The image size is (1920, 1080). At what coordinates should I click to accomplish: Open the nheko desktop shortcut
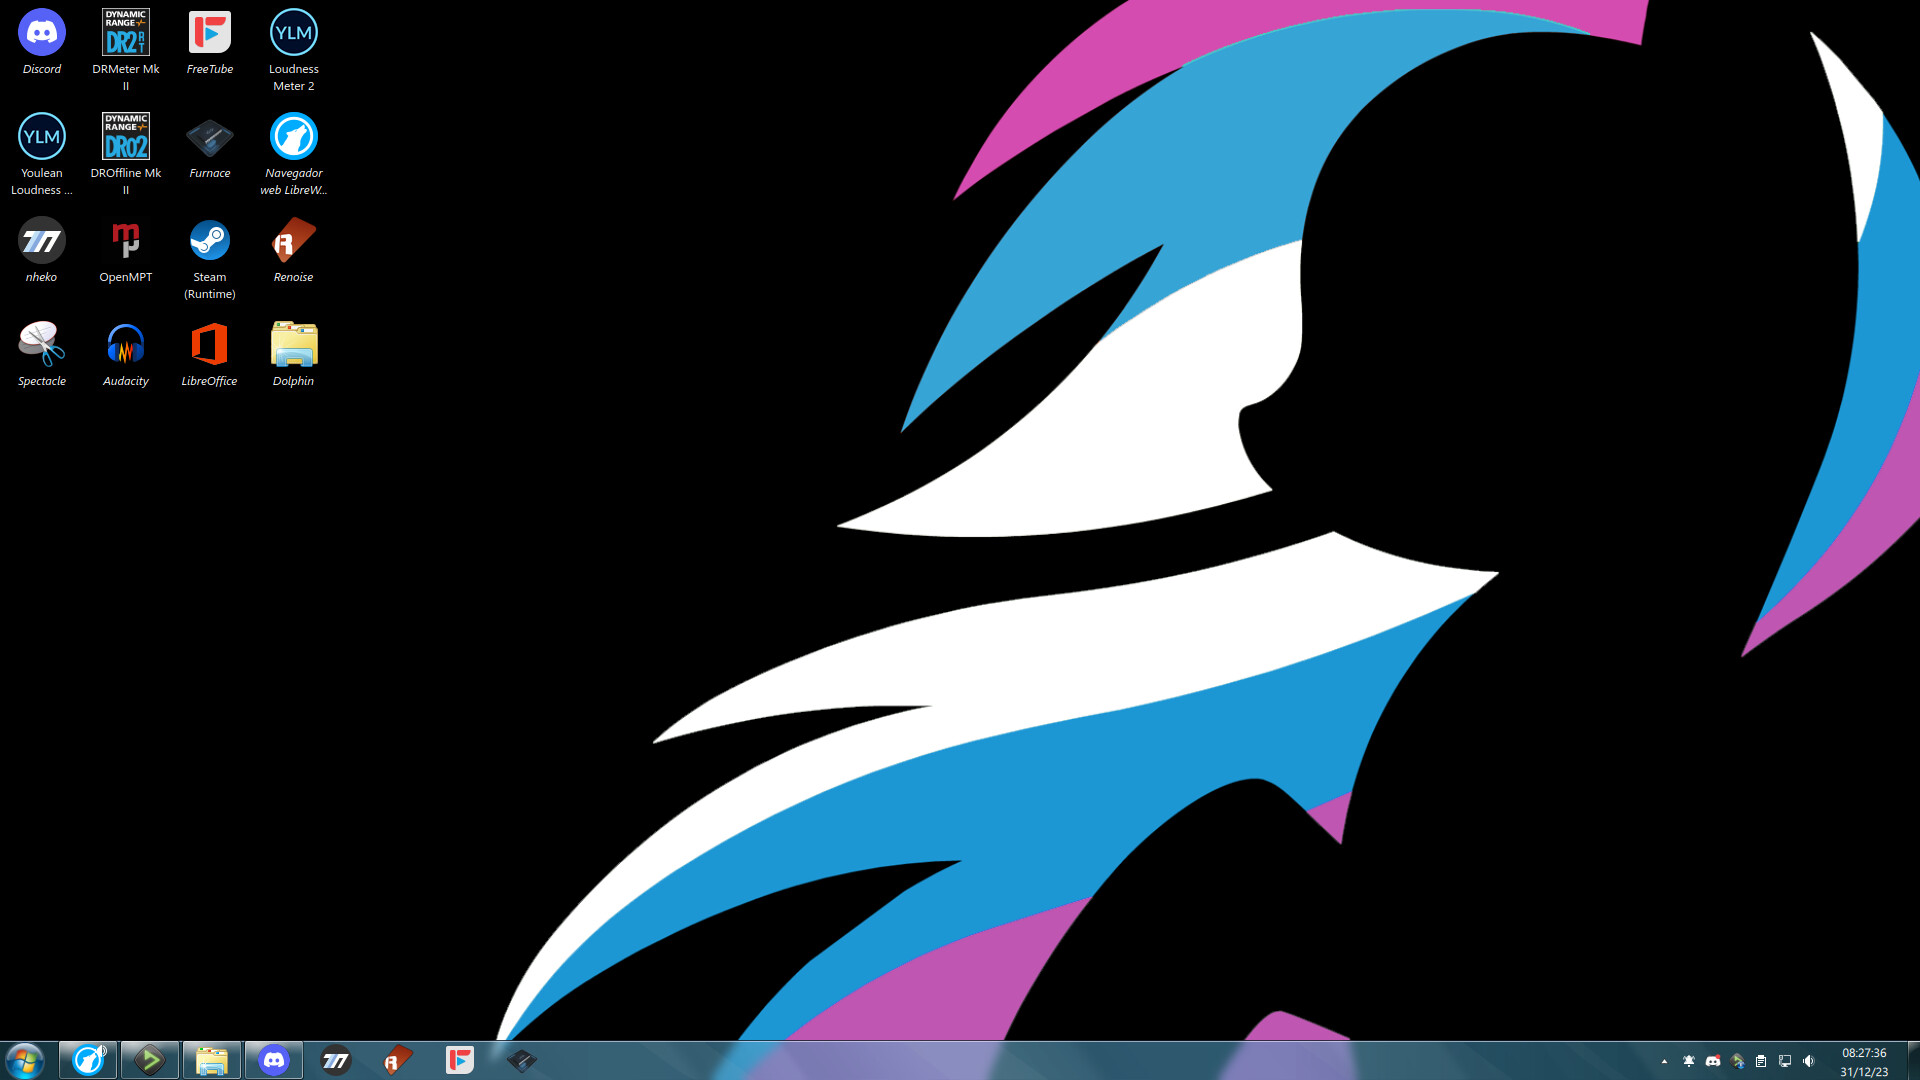(42, 242)
